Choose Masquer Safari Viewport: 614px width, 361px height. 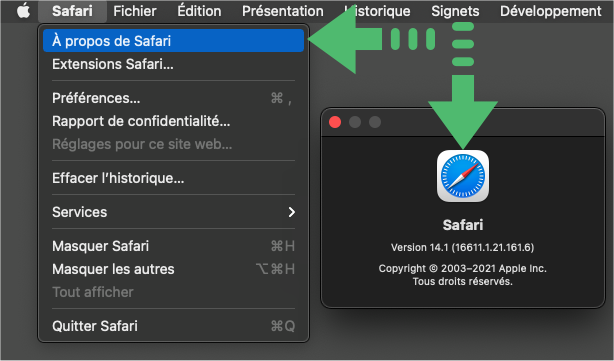coord(173,246)
